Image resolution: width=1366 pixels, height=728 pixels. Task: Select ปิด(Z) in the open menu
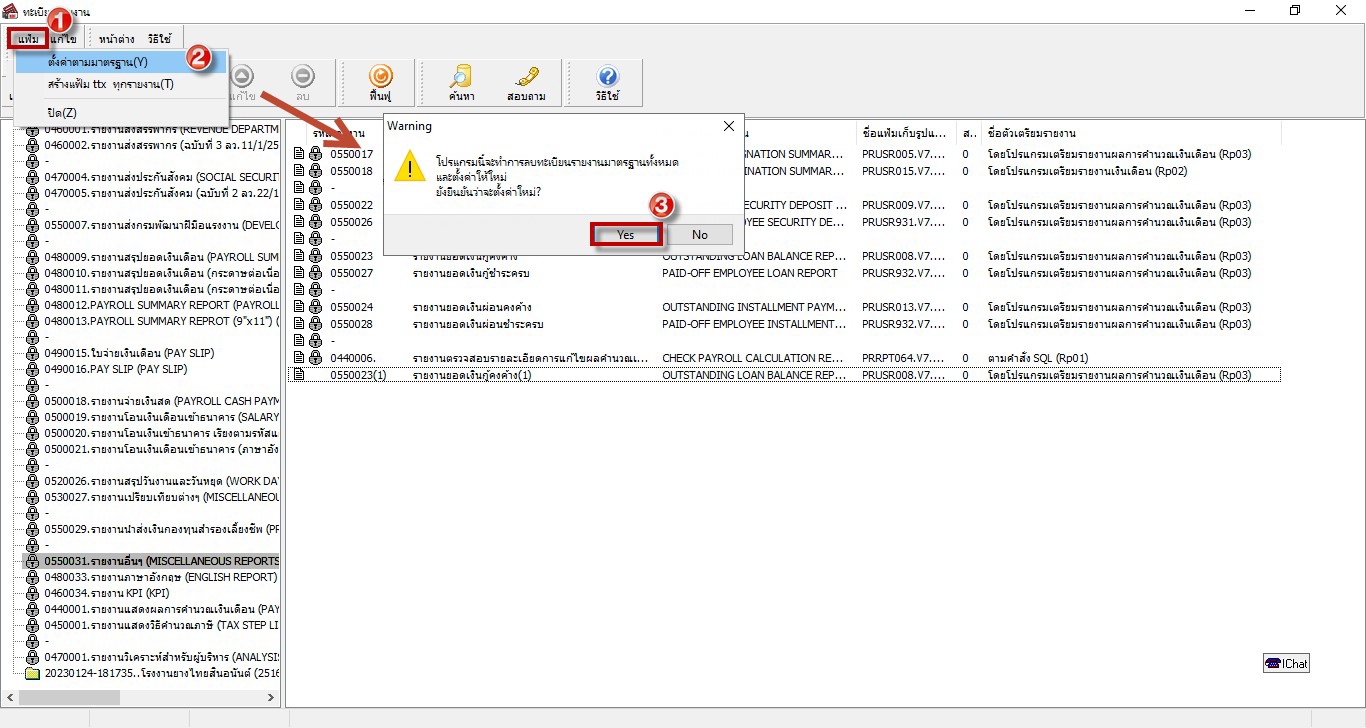(62, 112)
